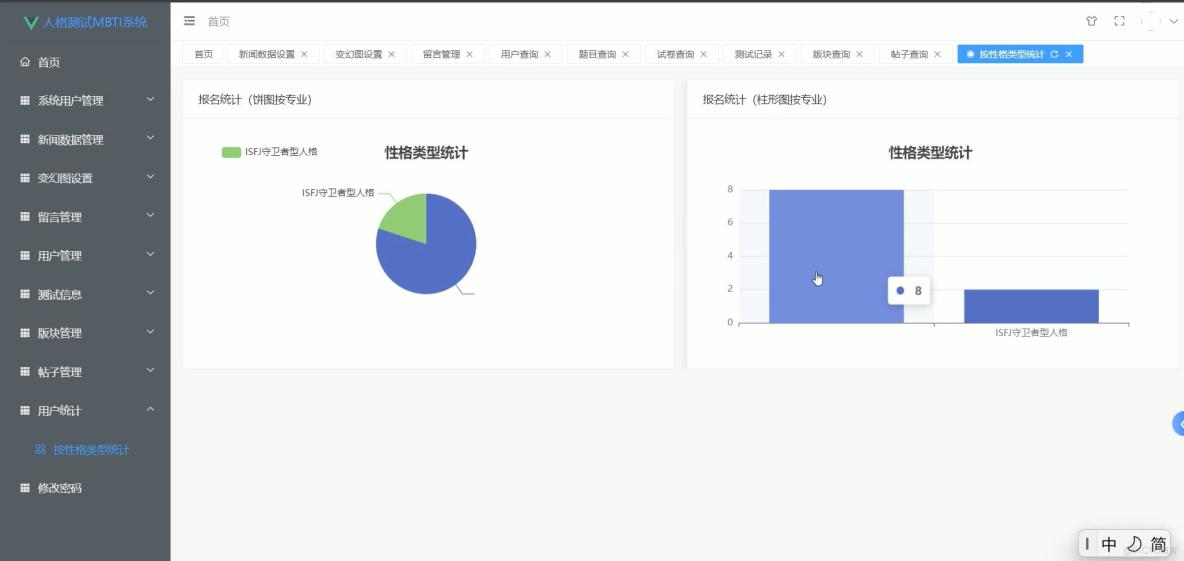
Task: Open the theme shirt icon in header
Action: pyautogui.click(x=1091, y=21)
